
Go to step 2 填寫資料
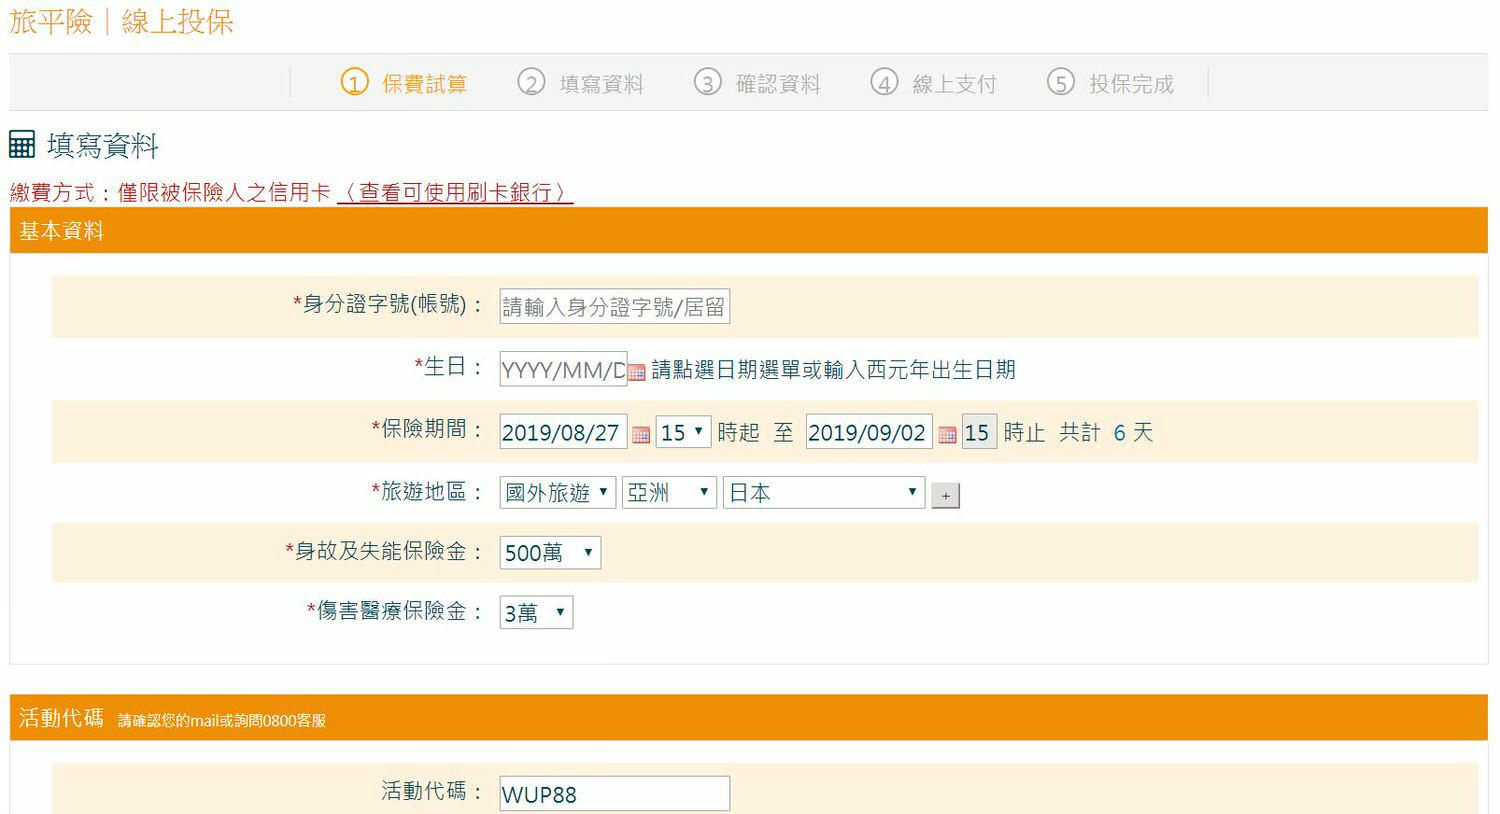click(x=580, y=83)
